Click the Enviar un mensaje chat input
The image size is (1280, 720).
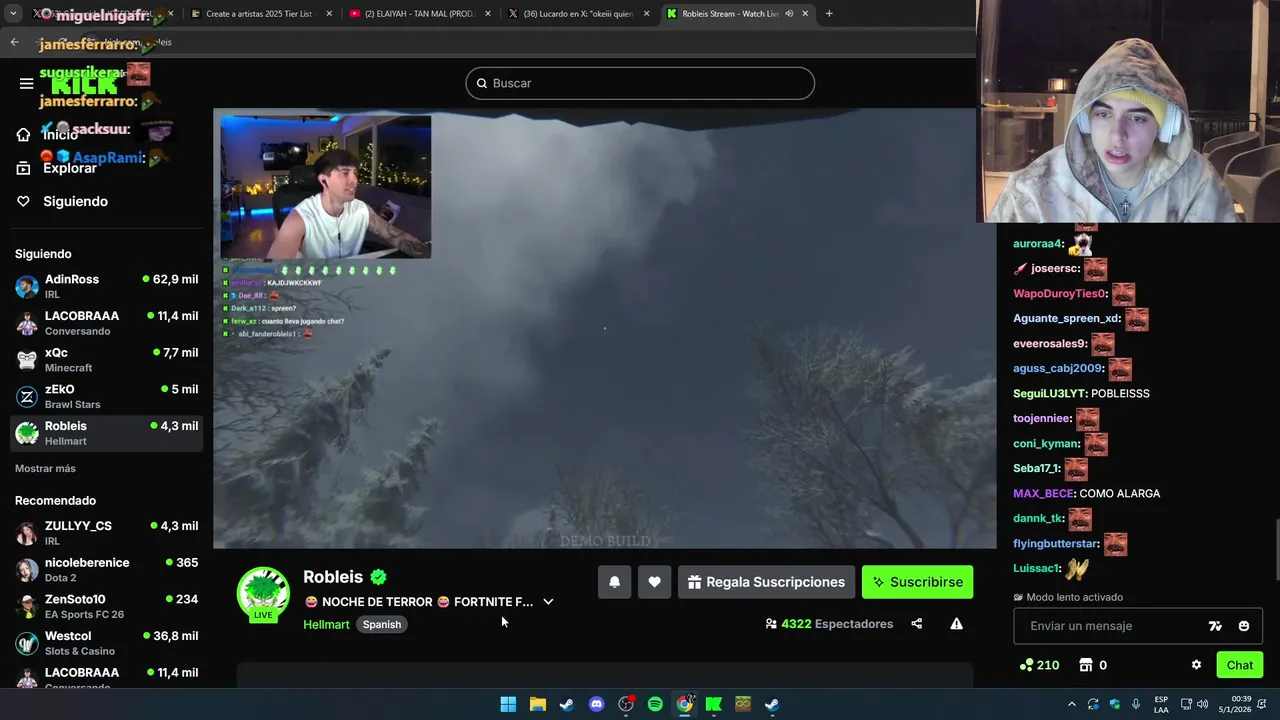point(1110,626)
